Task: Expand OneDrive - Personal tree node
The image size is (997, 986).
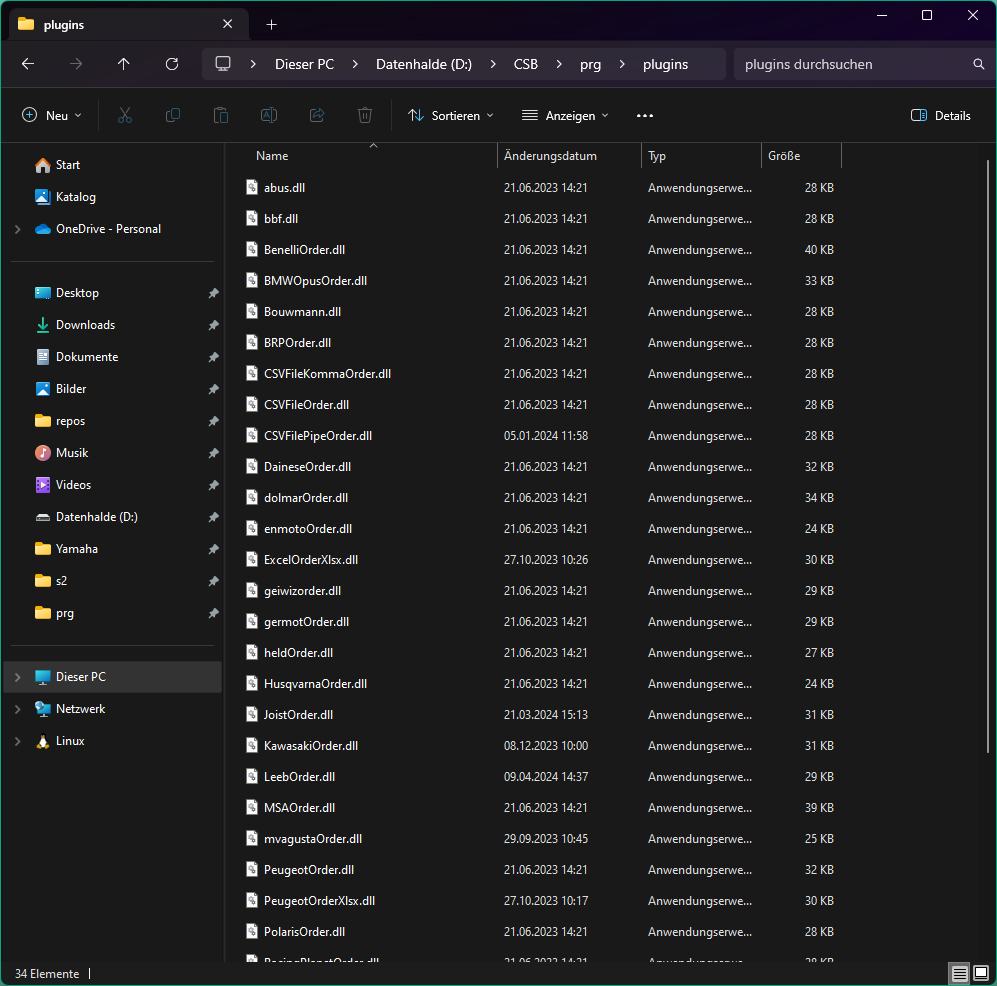Action: tap(18, 229)
